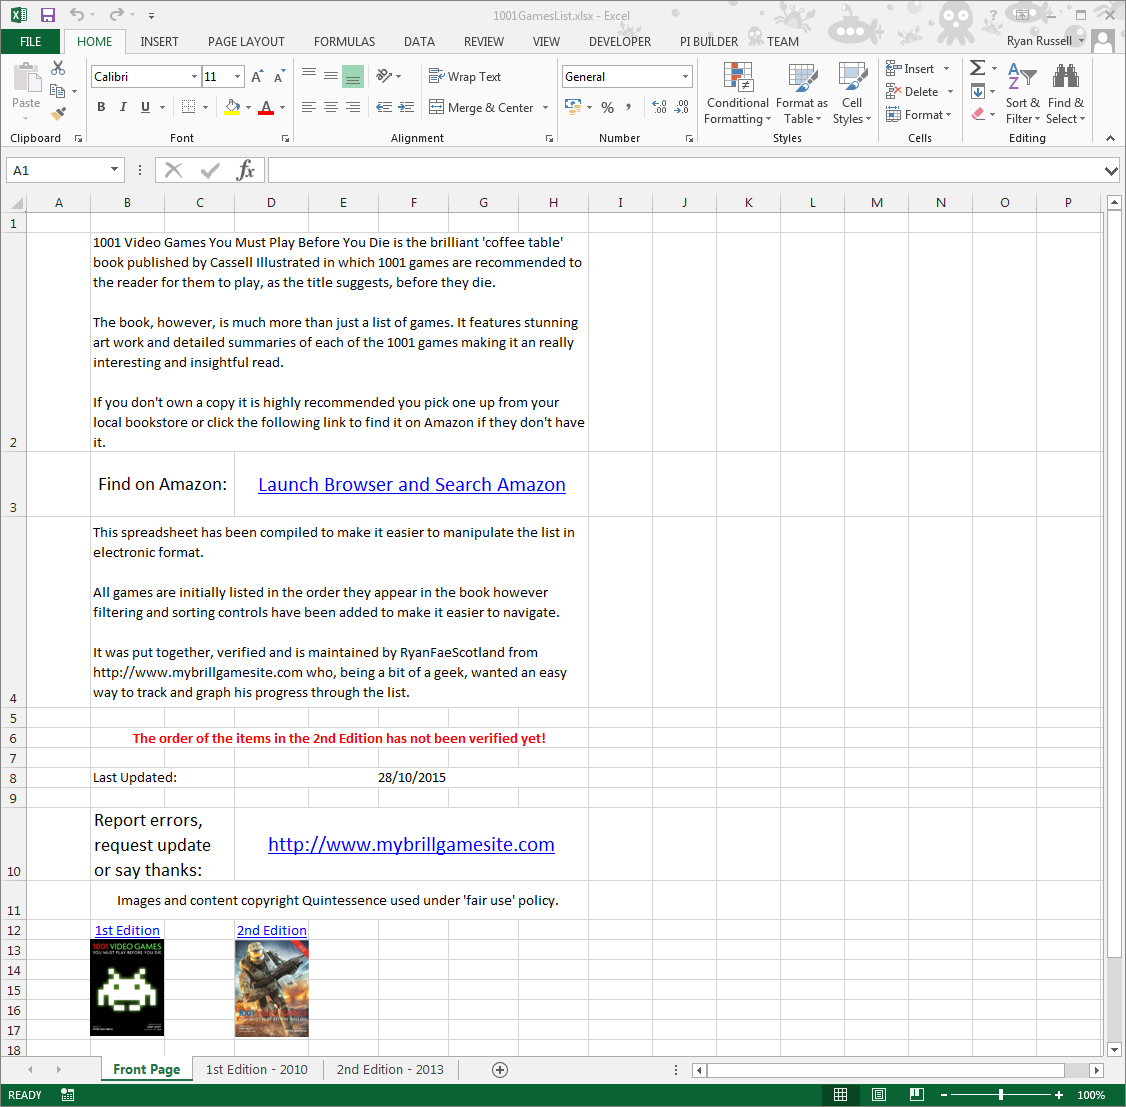Screen dimensions: 1126x1107
Task: Increase font size with large A icon
Action: pos(257,77)
